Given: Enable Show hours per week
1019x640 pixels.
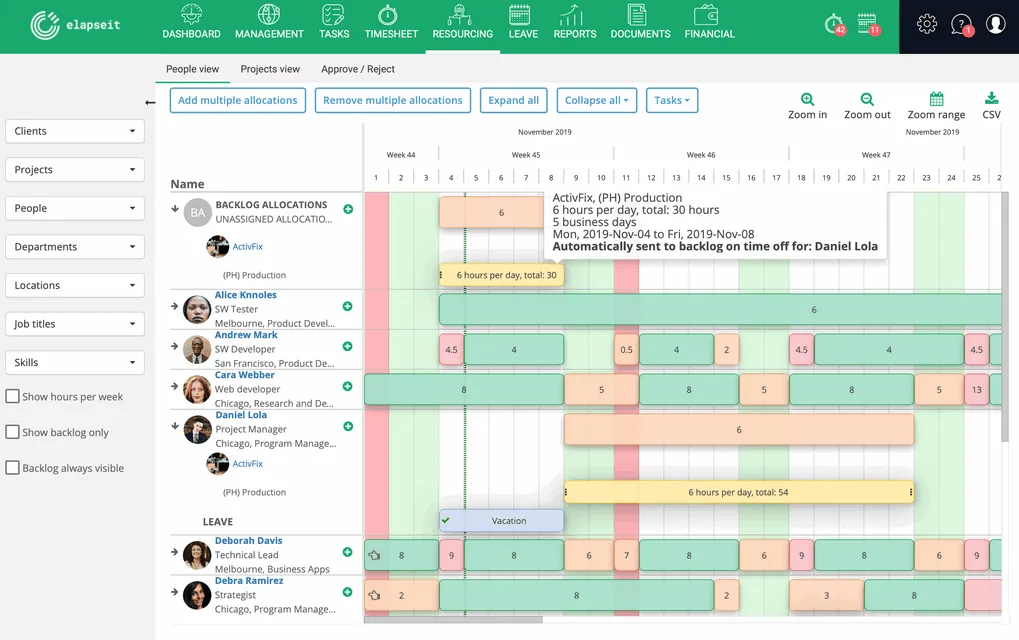Looking at the screenshot, I should tap(12, 396).
